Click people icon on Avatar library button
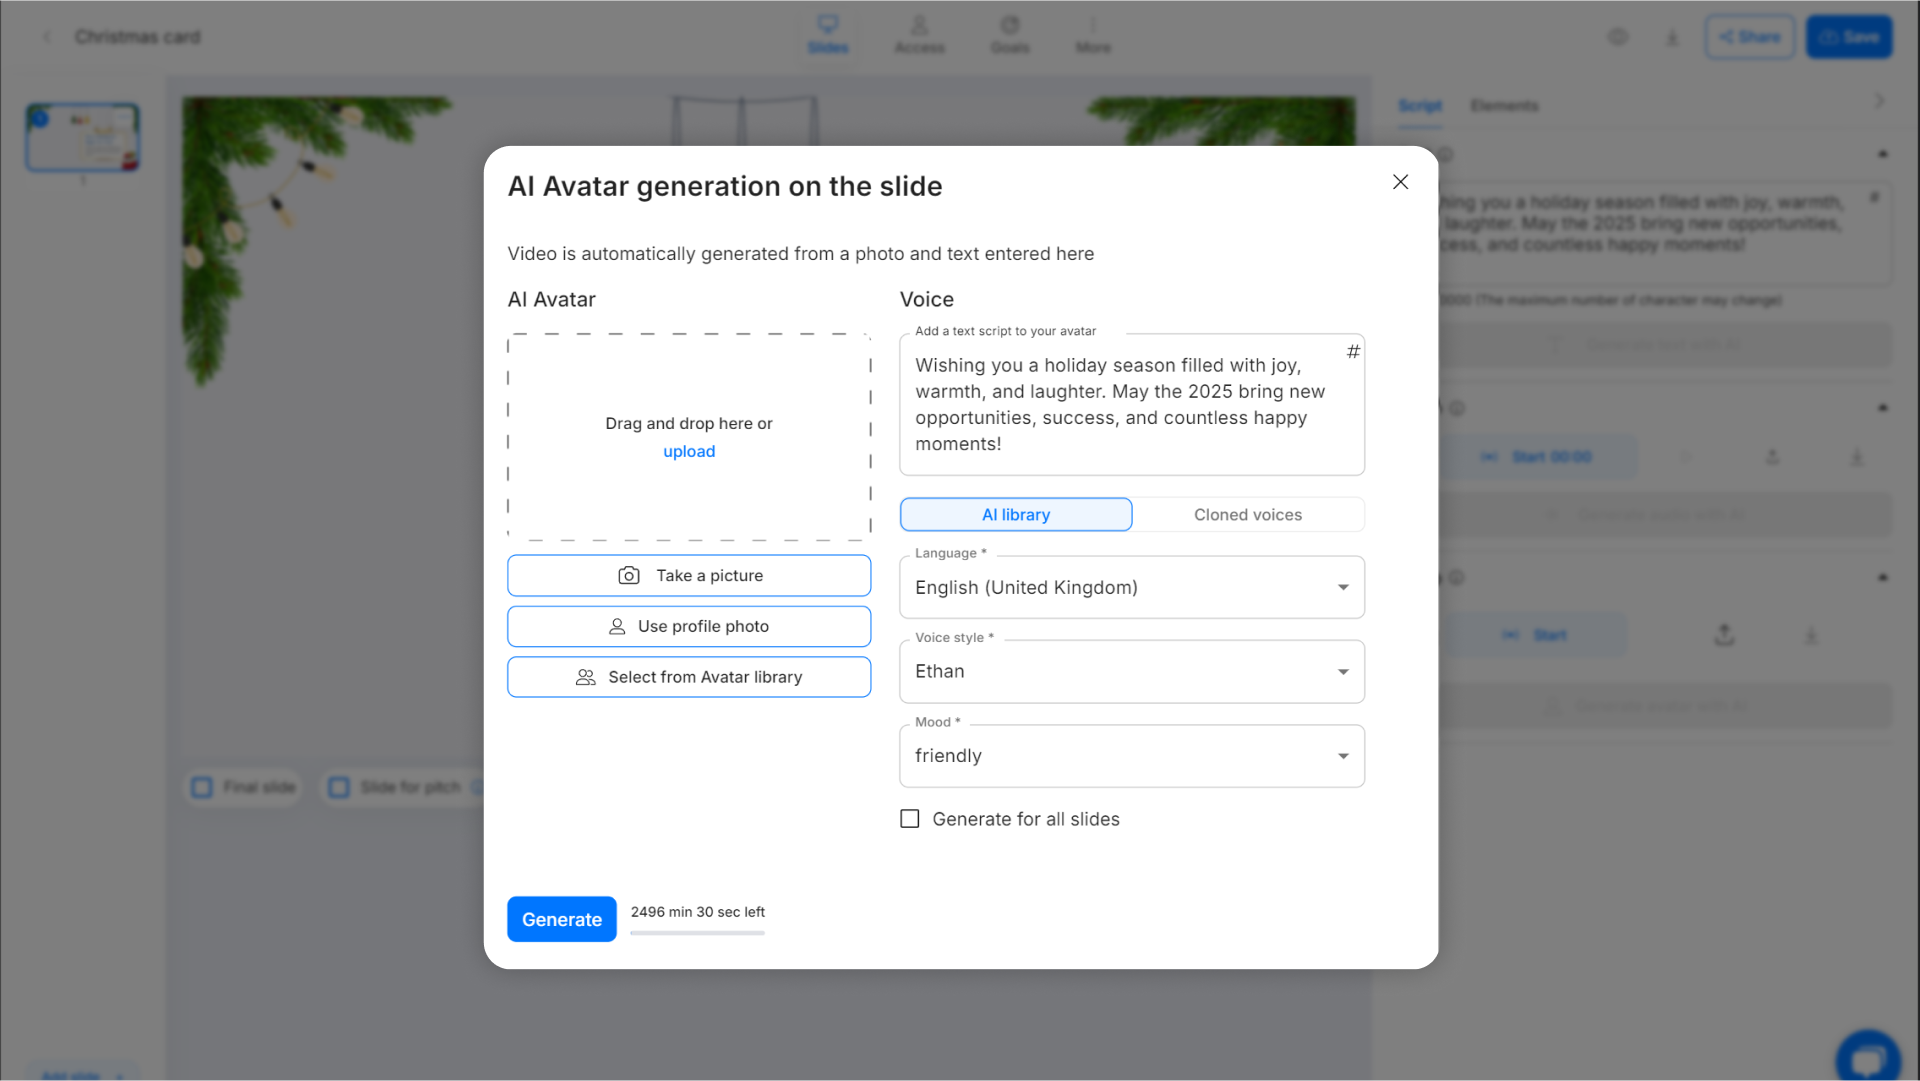 pos(586,678)
